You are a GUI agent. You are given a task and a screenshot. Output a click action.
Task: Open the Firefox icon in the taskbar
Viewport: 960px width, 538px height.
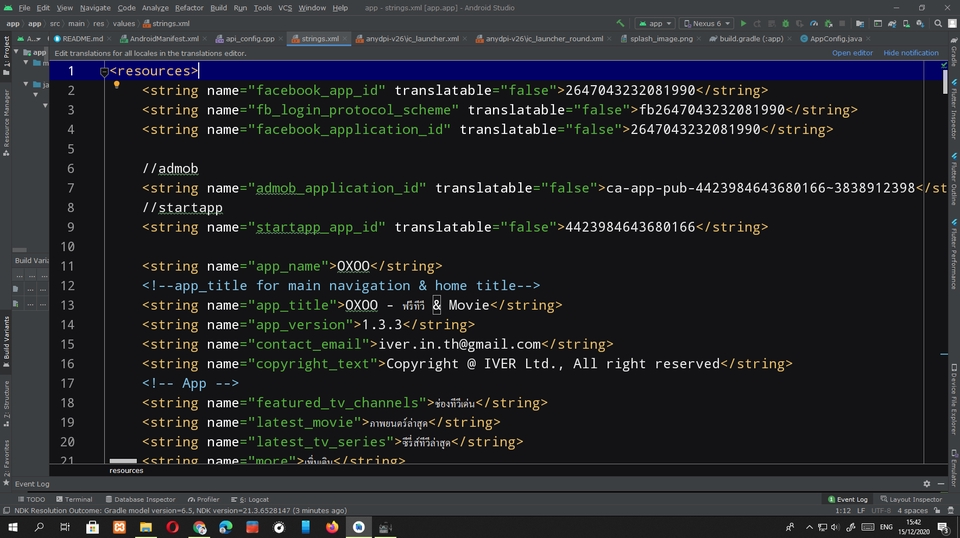(332, 527)
